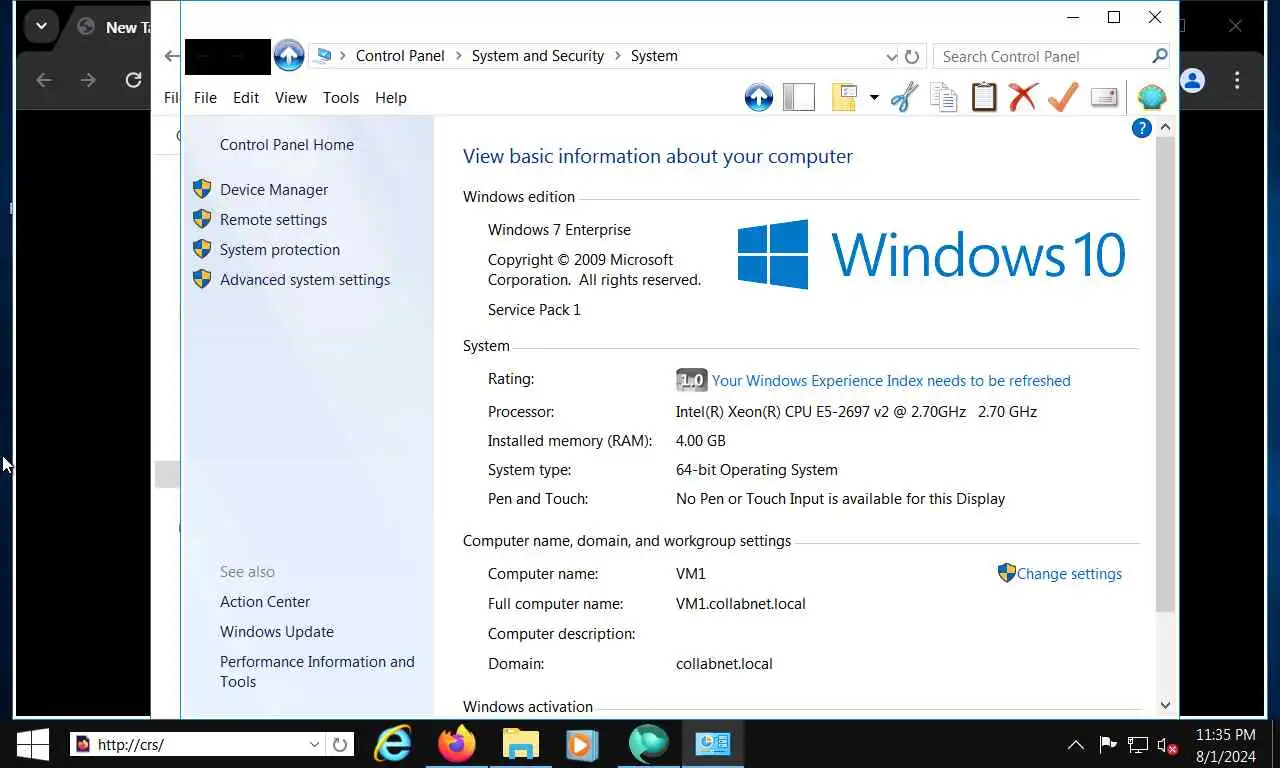Screen dimensions: 1280x768
Task: Expand the taskbar address dropdown arrow
Action: click(x=314, y=744)
